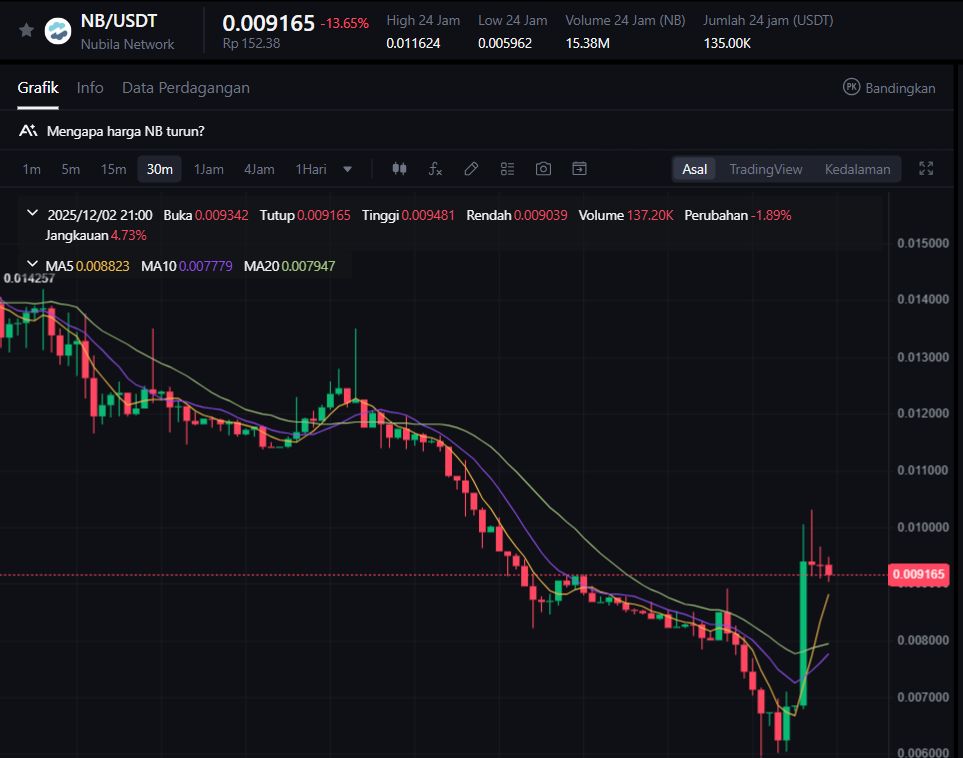Click the Bandingkan compare button
963x758 pixels.
click(889, 88)
